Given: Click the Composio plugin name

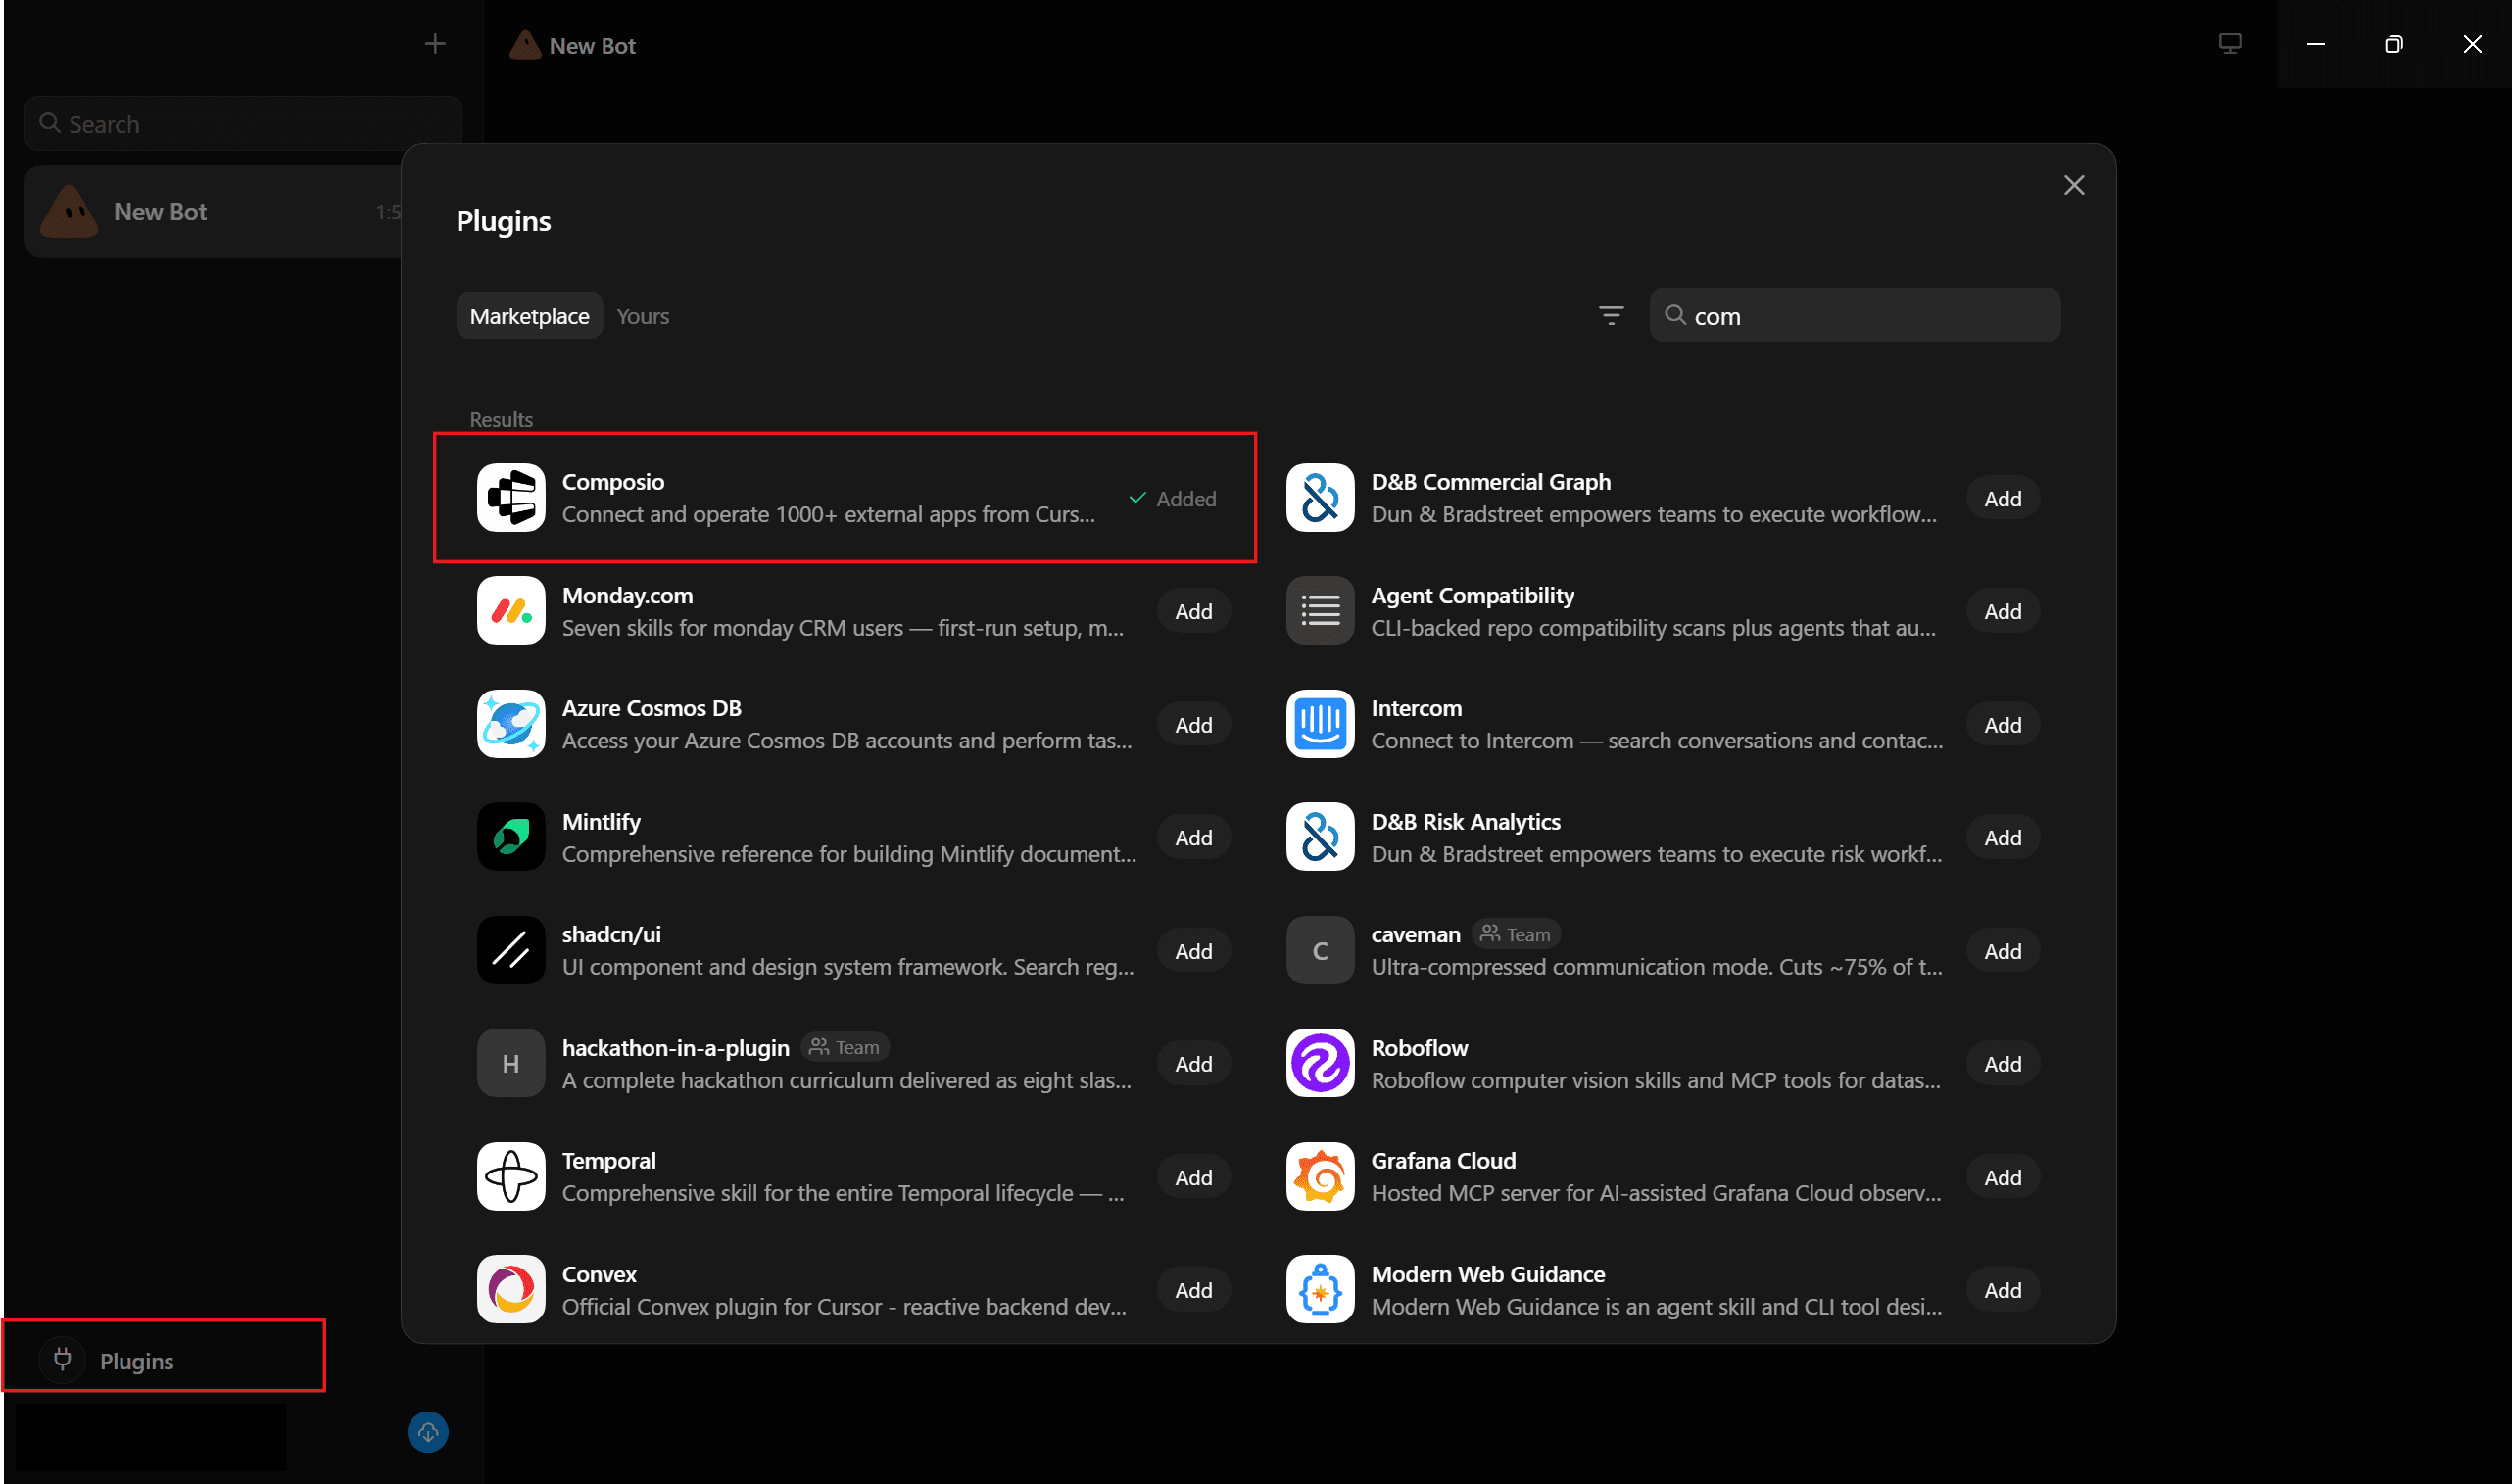Looking at the screenshot, I should tap(613, 482).
